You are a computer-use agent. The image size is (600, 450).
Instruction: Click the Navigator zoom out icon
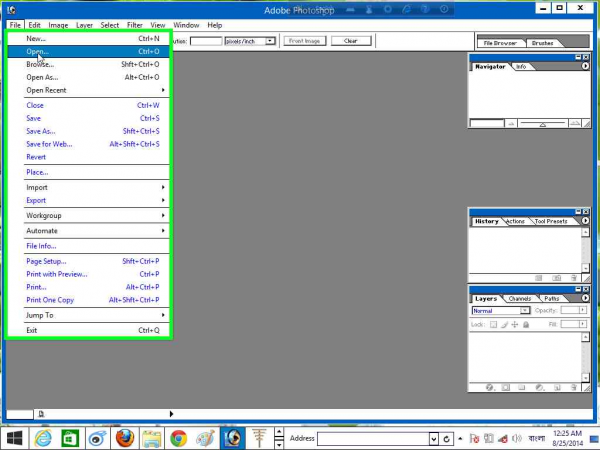click(511, 123)
